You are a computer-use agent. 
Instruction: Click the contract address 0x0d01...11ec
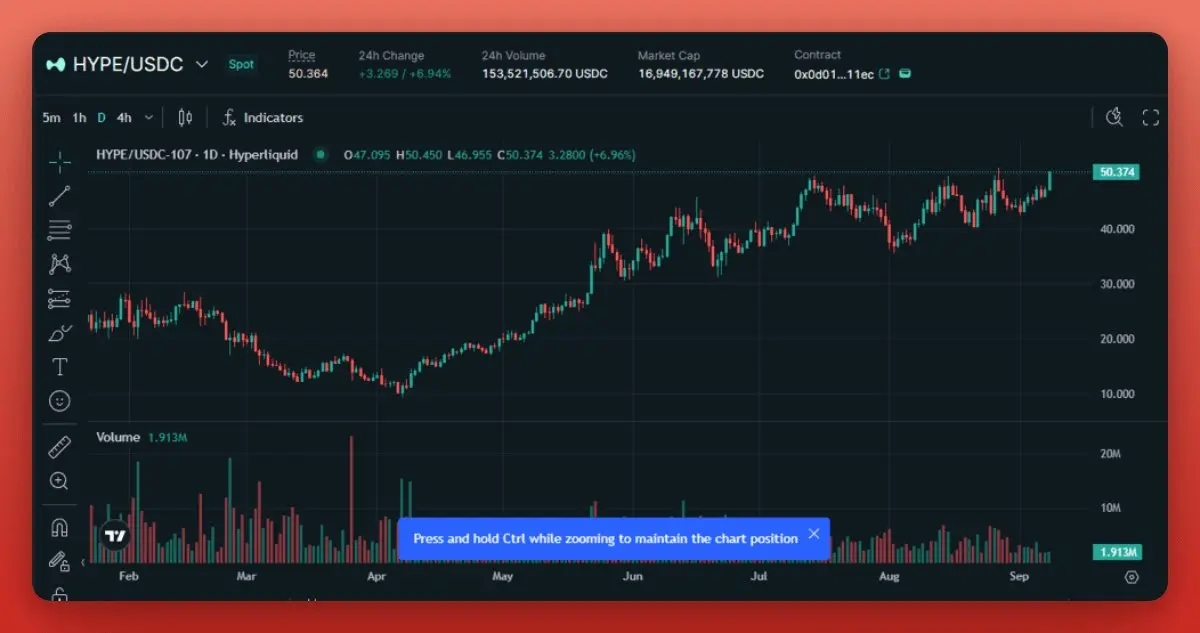(x=834, y=74)
